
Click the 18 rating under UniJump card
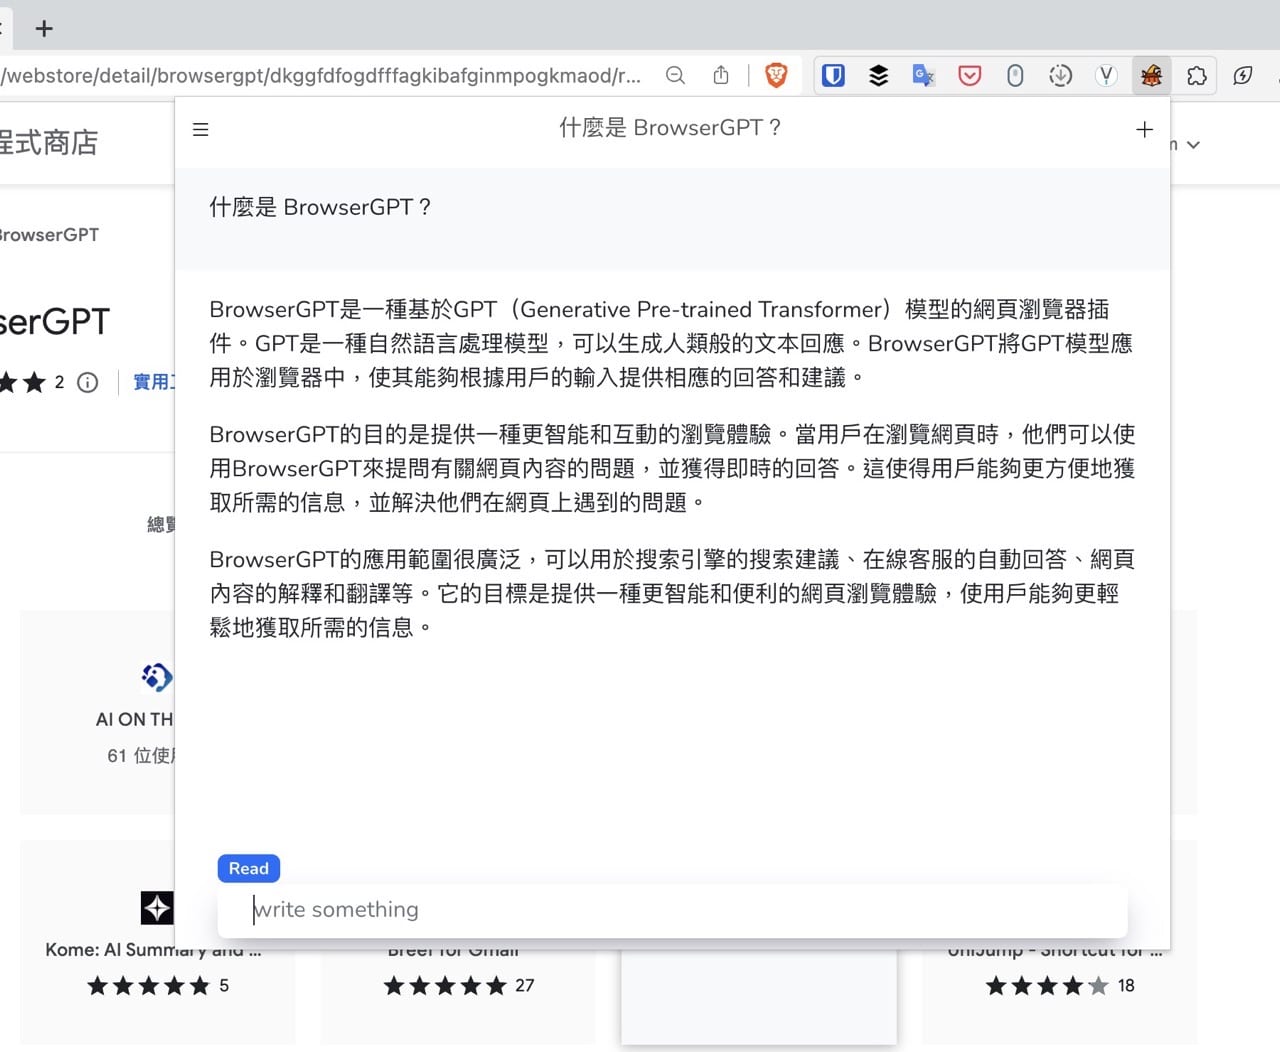[1126, 986]
